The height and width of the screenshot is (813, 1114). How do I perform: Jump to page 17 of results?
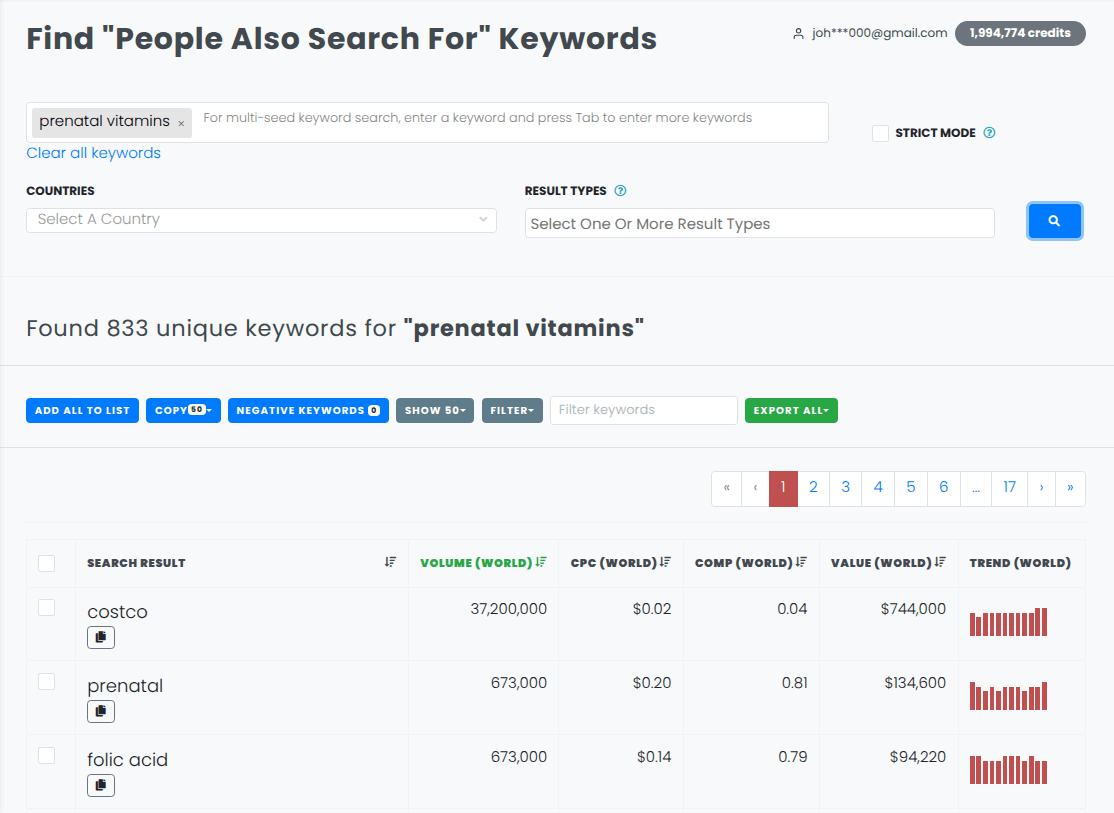(x=1009, y=487)
